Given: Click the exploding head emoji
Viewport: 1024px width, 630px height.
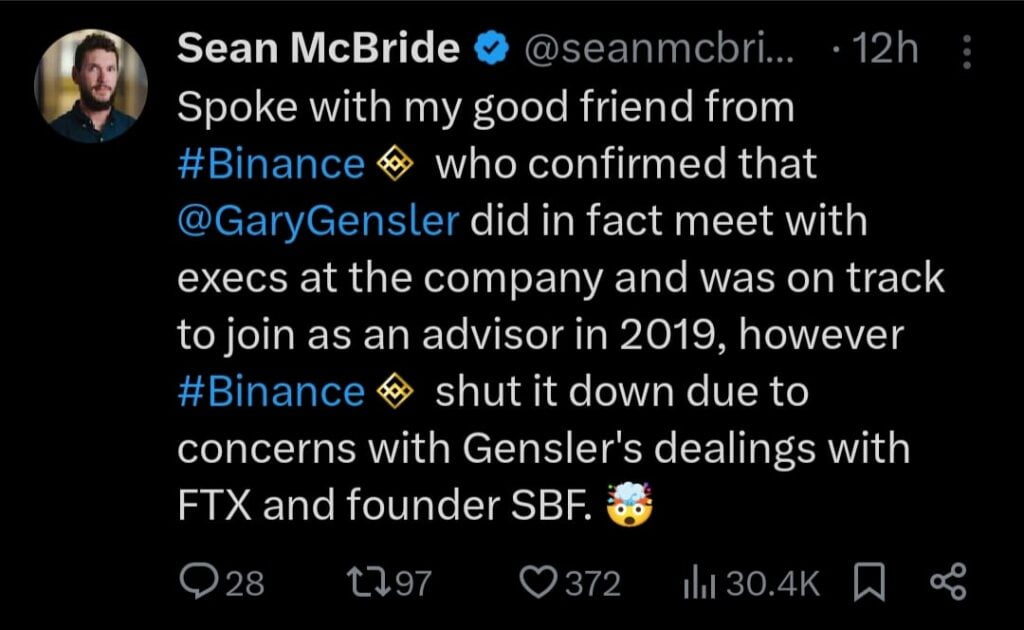Looking at the screenshot, I should point(629,507).
